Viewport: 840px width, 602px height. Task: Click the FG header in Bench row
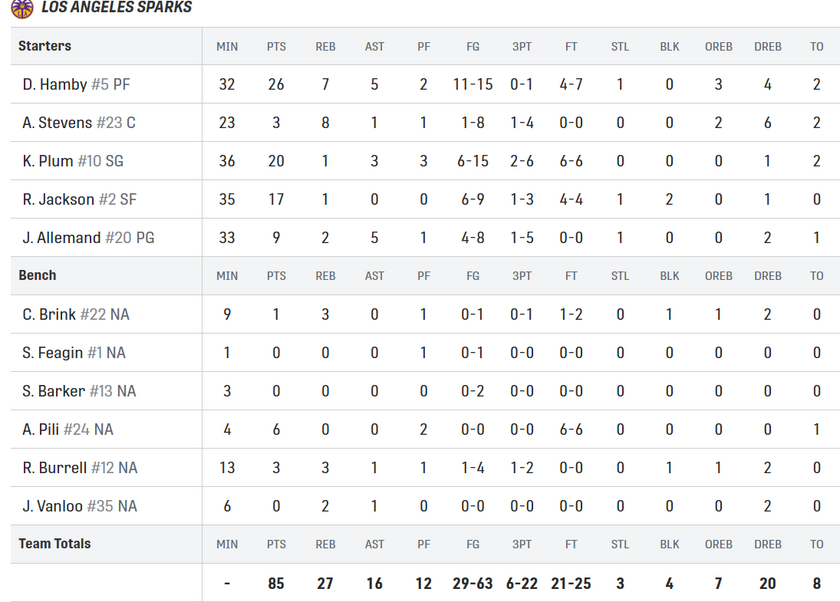point(472,276)
